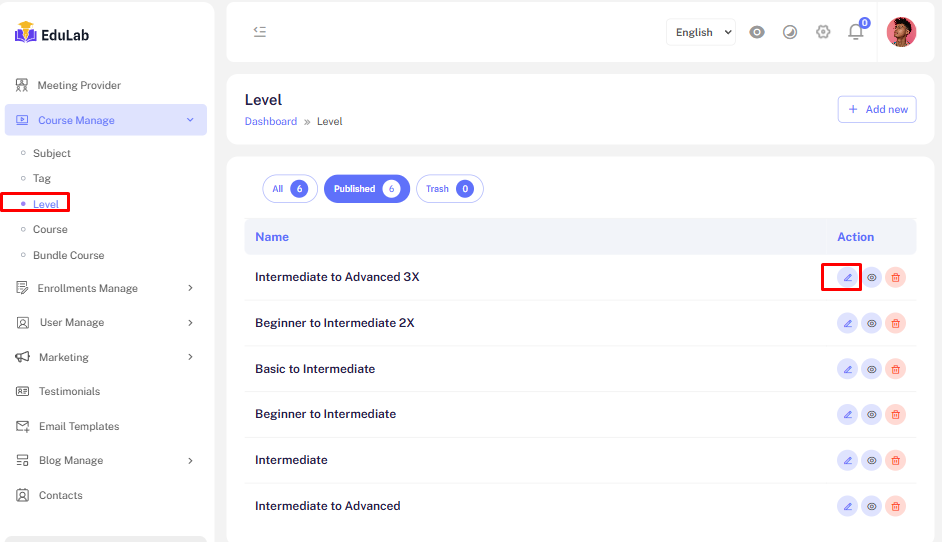The image size is (942, 542).
Task: Expand the Enrollments Manage menu
Action: coord(106,288)
